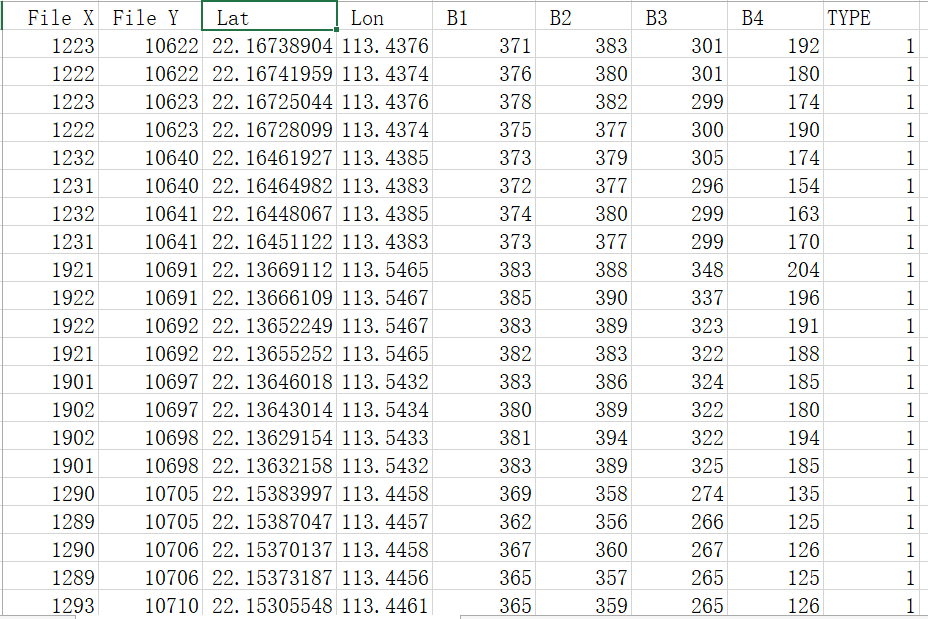
Task: Click B3 value 305
Action: [x=679, y=157]
